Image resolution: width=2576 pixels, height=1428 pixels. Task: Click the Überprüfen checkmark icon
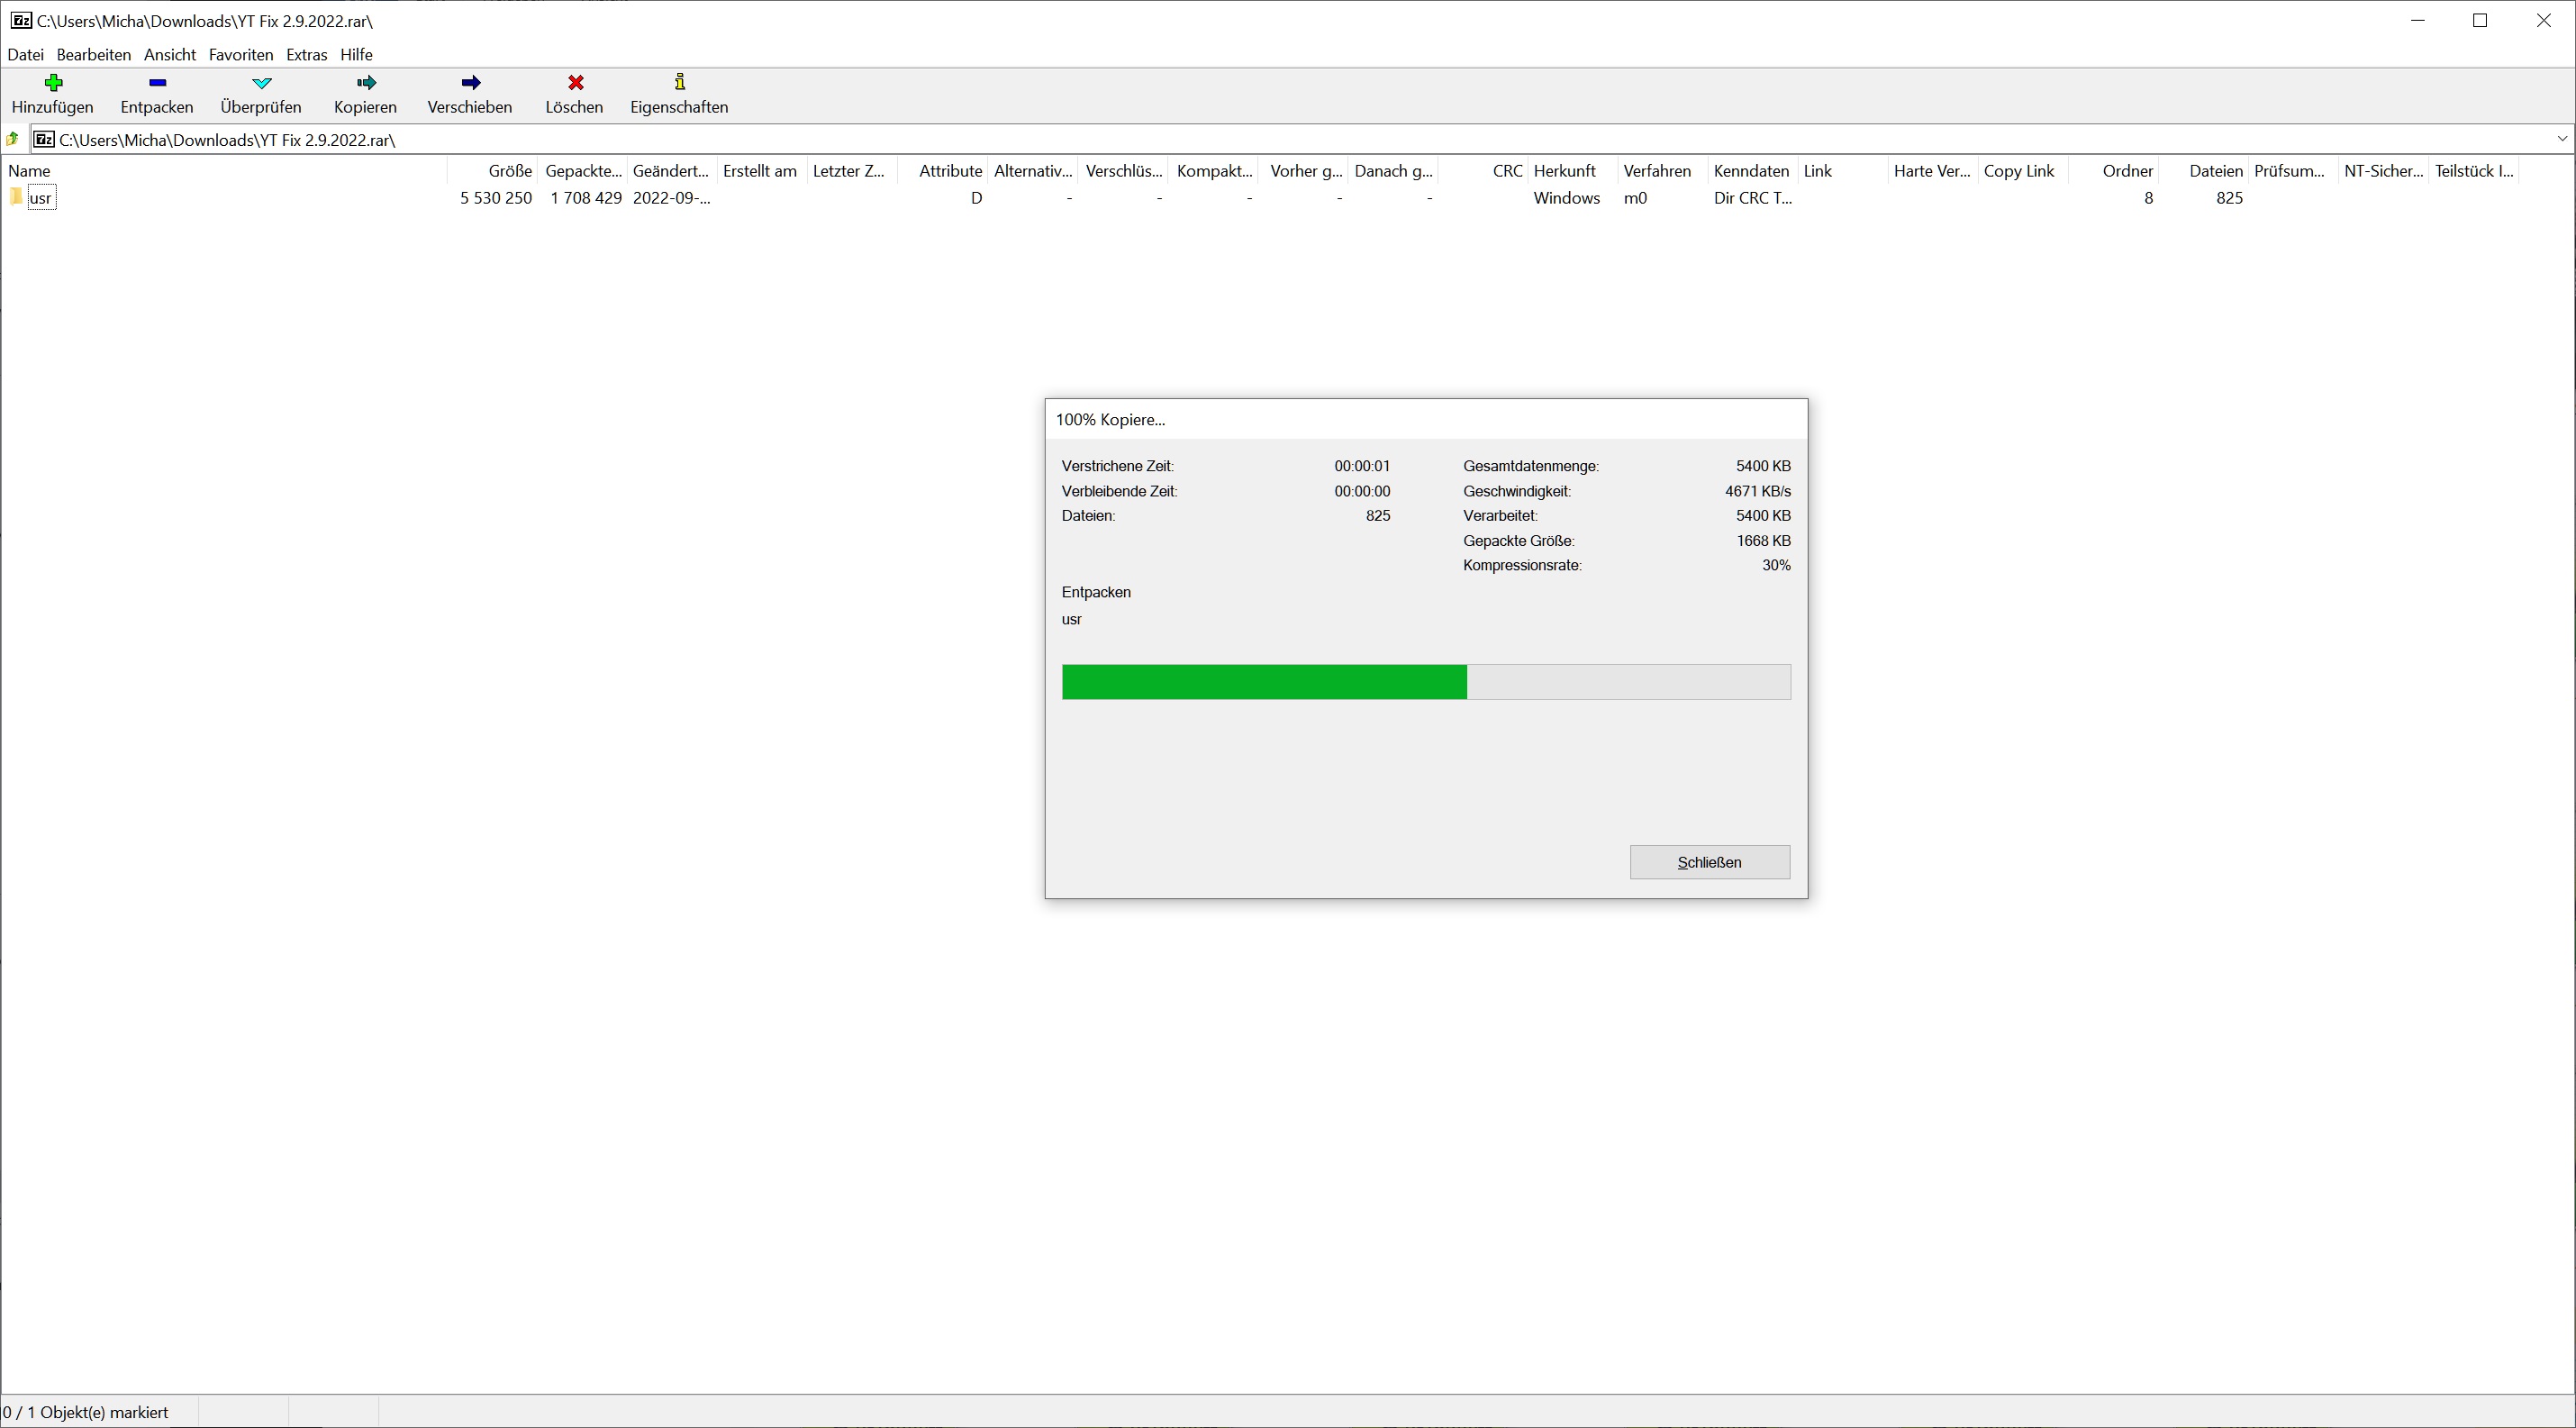[x=261, y=83]
